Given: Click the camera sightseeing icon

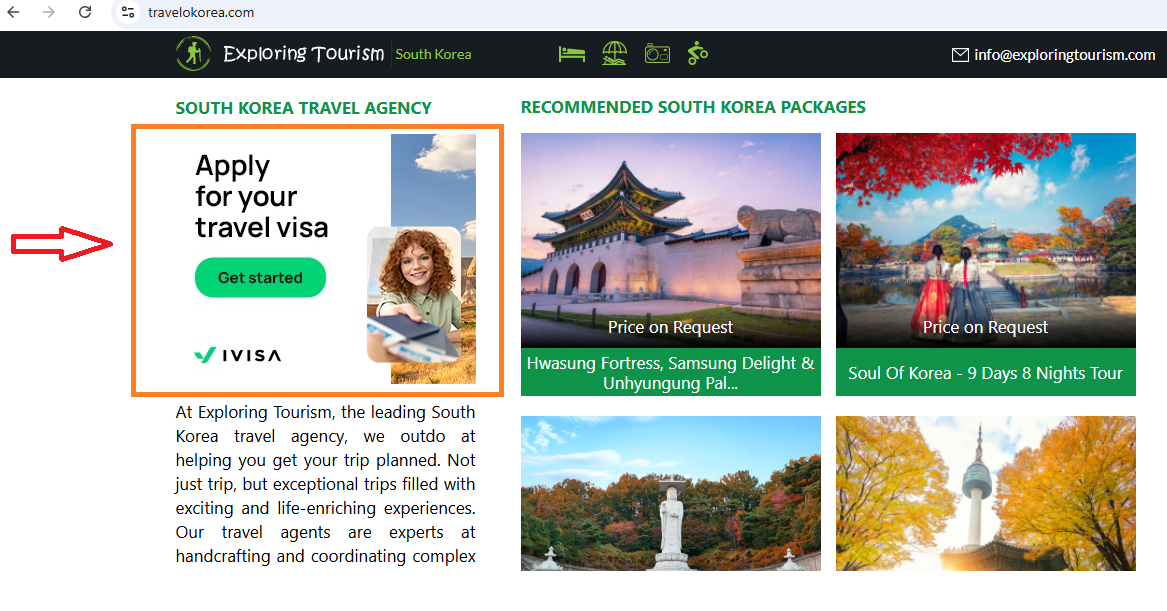Looking at the screenshot, I should (x=657, y=54).
